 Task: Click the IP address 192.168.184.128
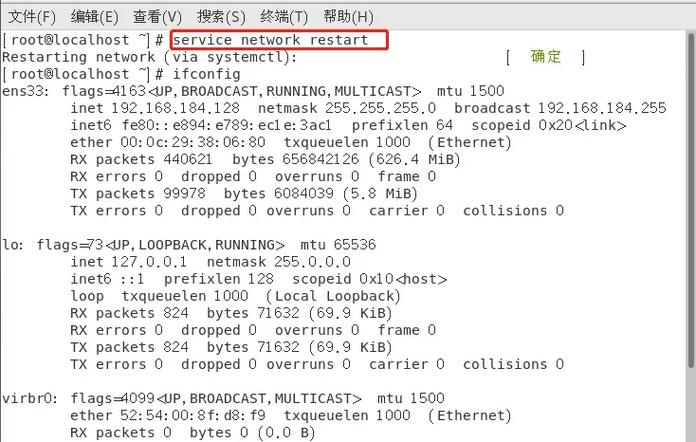coord(175,108)
